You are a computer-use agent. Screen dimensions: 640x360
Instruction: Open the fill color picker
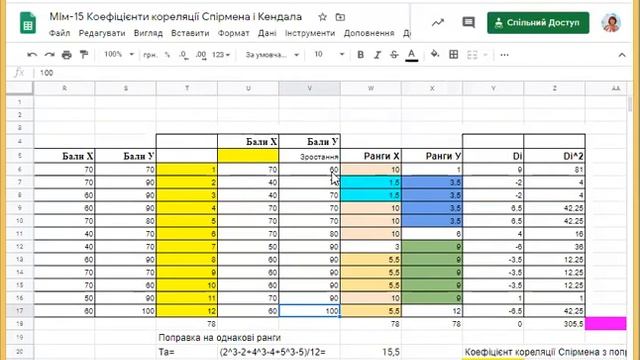(x=435, y=54)
